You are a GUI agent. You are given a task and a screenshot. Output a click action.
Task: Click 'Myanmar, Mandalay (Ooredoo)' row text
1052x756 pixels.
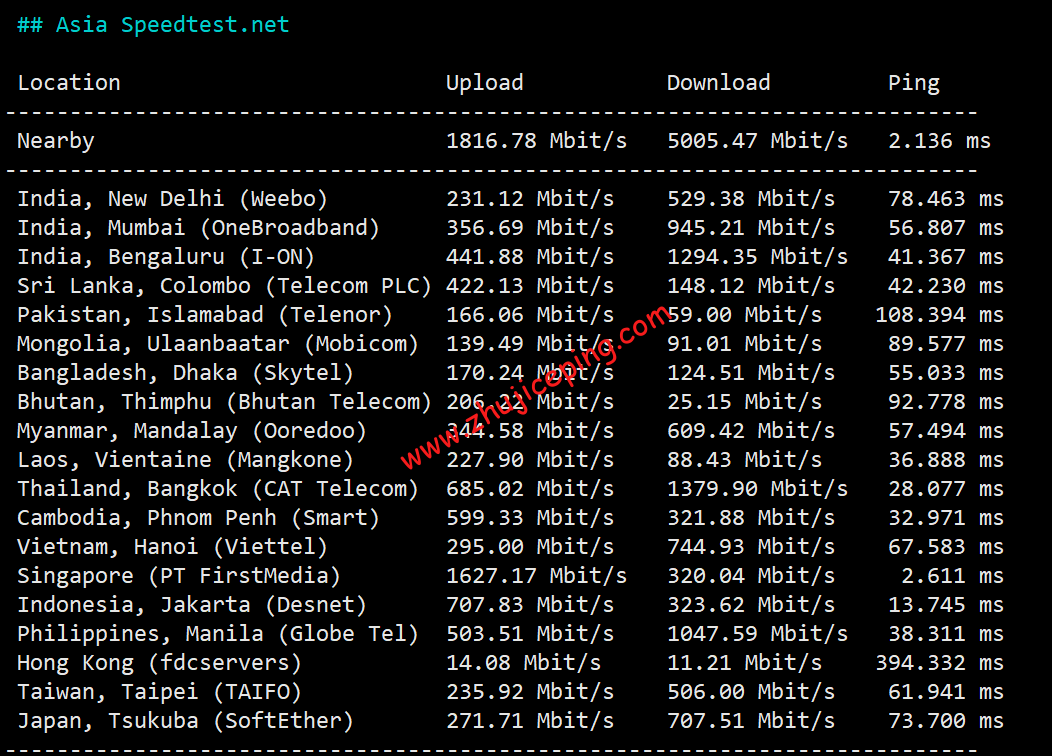[x=192, y=431]
